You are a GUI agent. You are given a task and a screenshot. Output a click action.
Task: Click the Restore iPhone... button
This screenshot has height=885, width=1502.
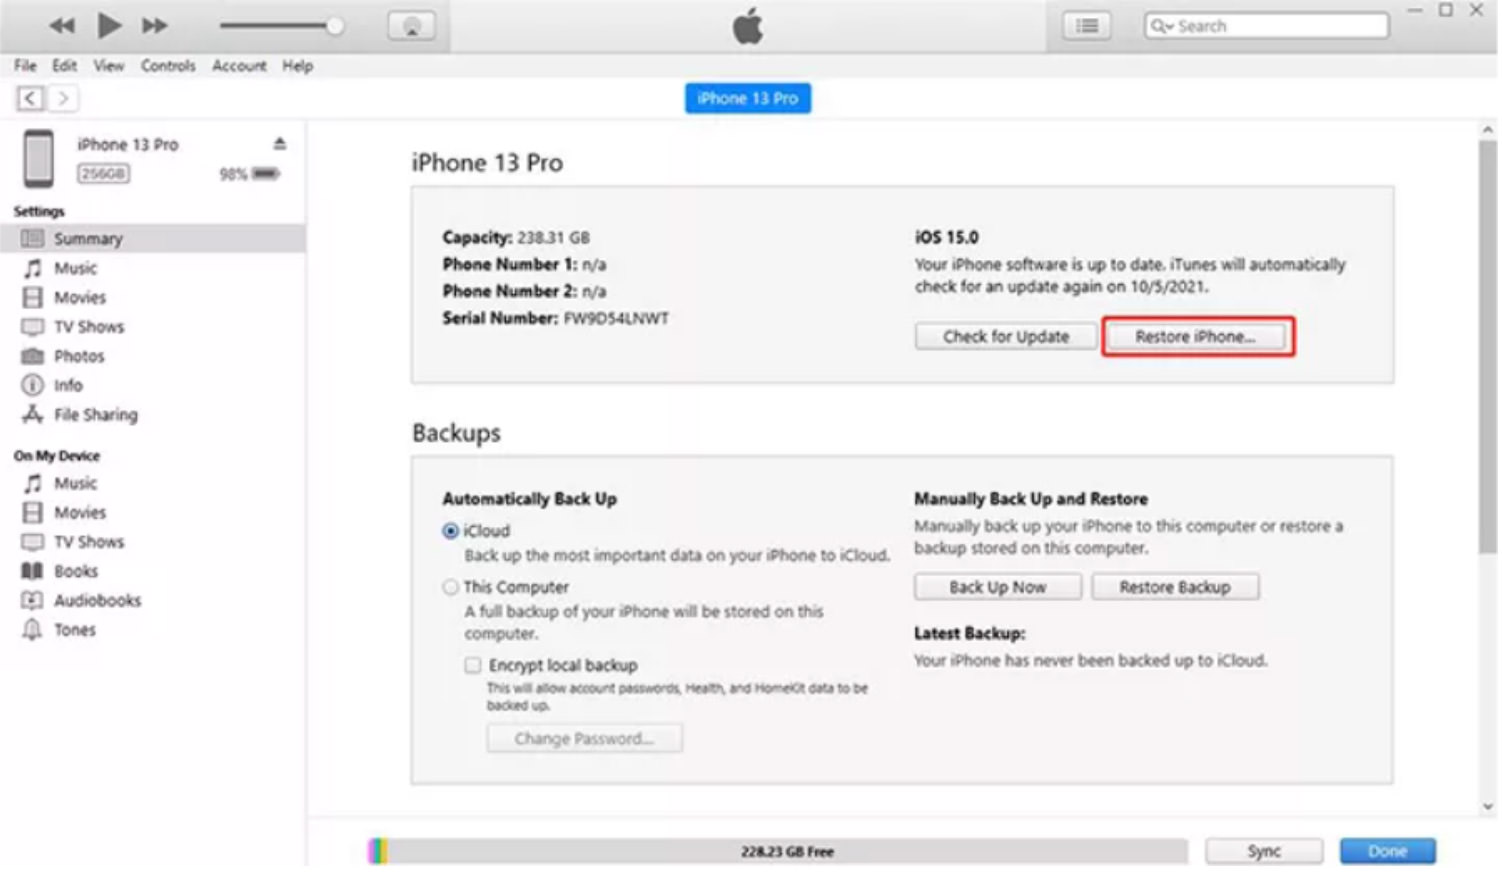(x=1195, y=337)
